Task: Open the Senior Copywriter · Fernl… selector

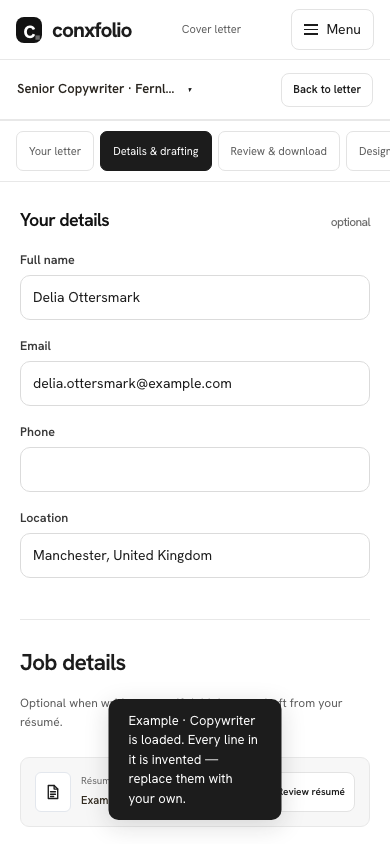Action: point(105,89)
